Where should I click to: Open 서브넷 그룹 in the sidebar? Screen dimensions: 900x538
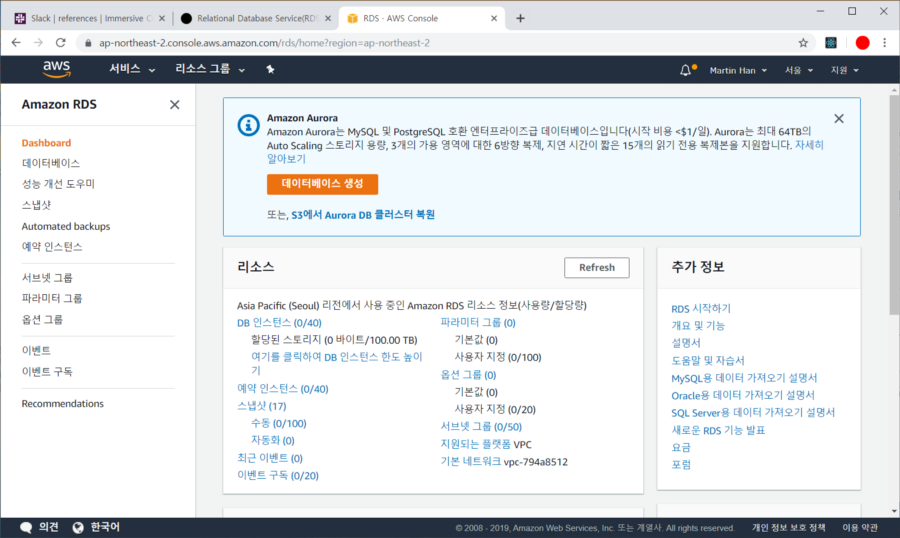click(47, 278)
